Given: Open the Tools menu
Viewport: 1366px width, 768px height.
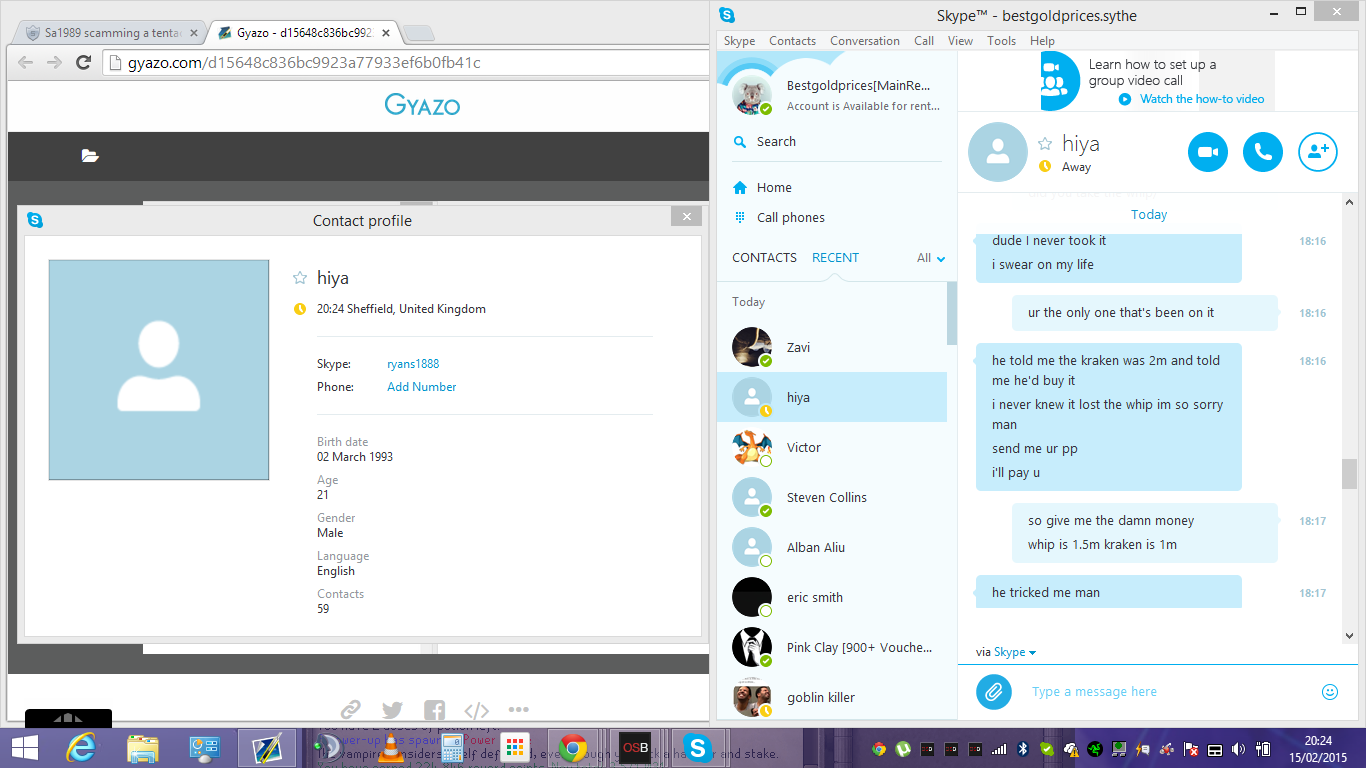Looking at the screenshot, I should point(1001,41).
